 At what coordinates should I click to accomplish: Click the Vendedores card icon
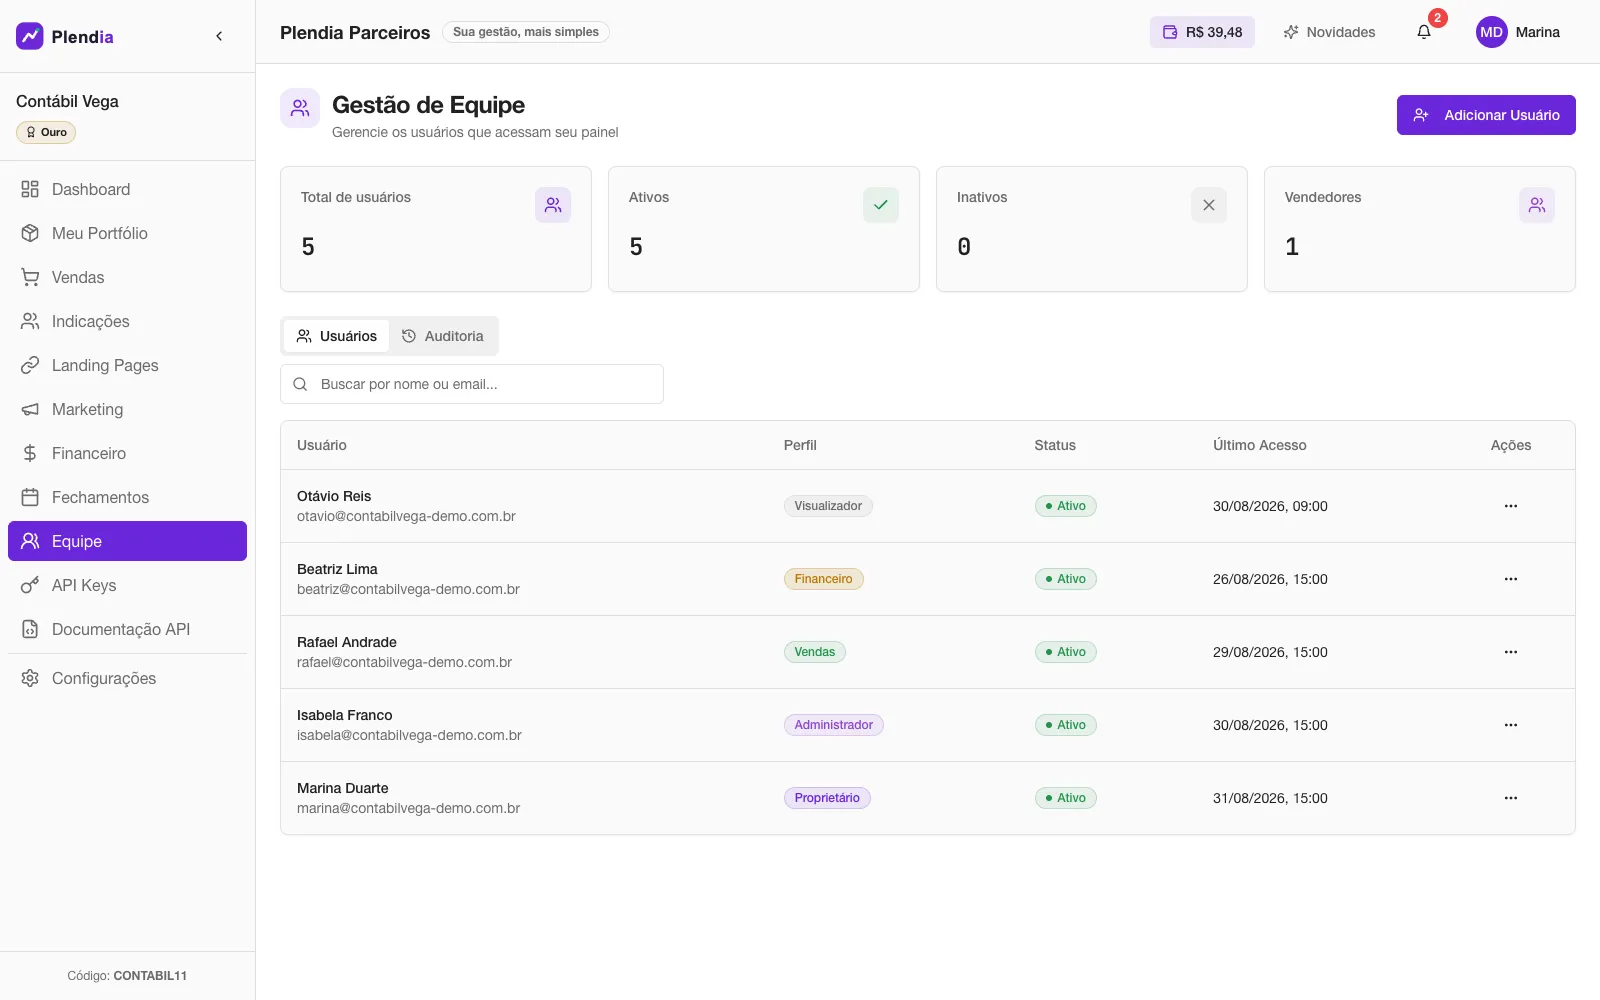click(1537, 205)
